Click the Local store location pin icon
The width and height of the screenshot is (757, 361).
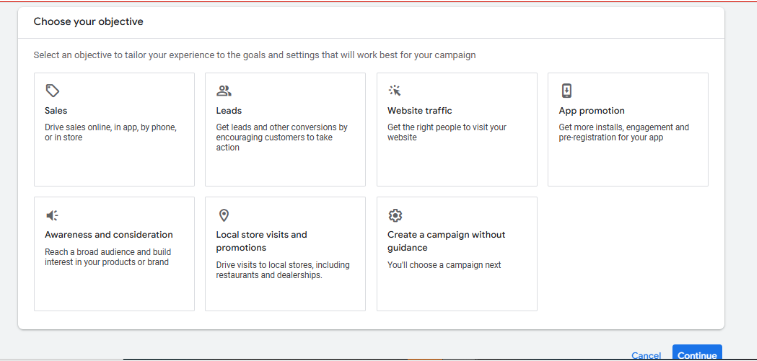224,215
